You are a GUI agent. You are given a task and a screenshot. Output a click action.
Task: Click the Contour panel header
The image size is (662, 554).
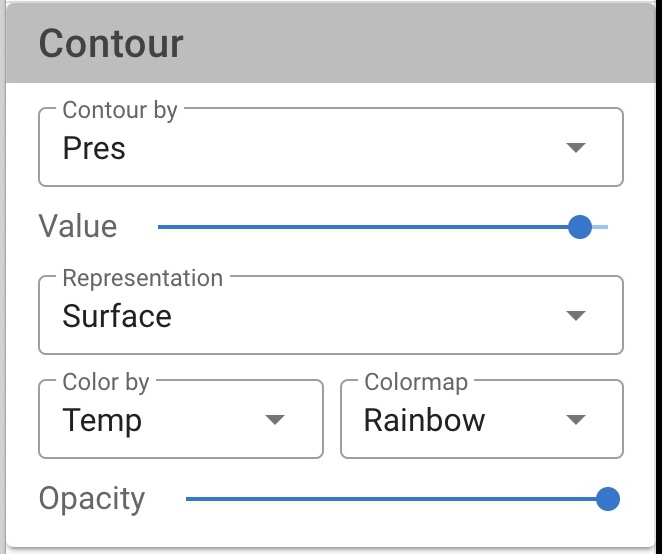point(331,43)
